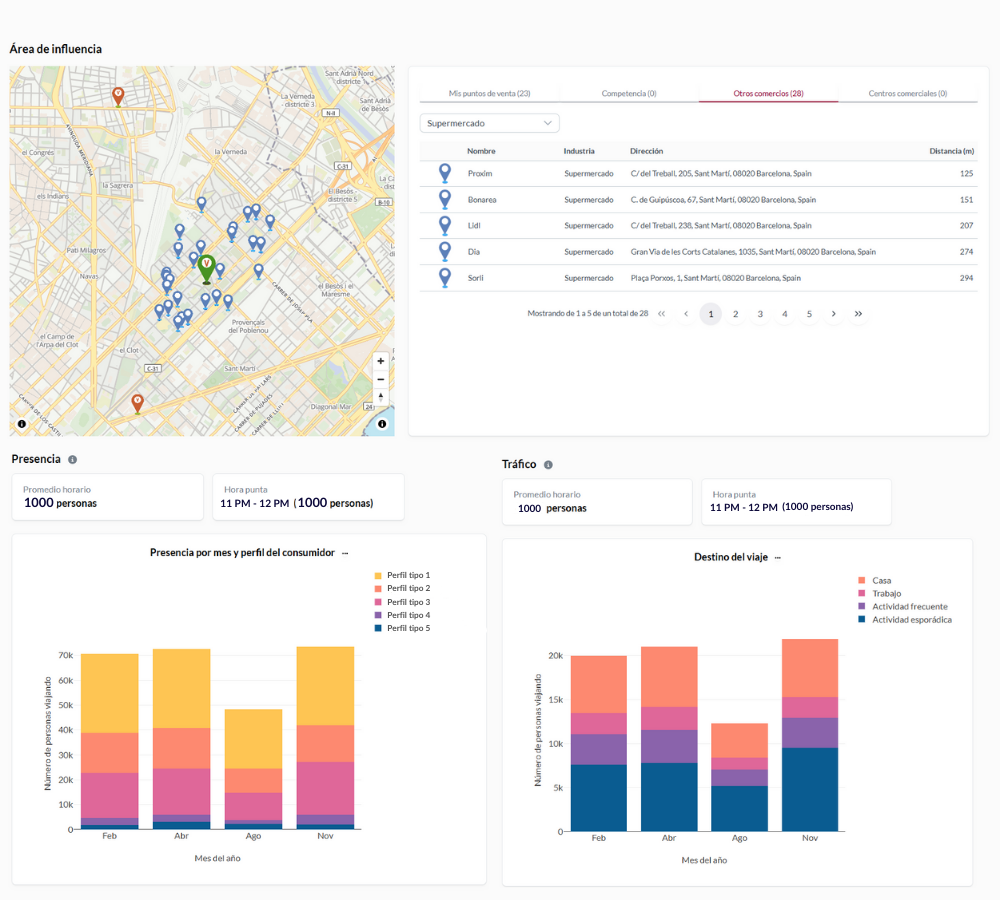Open the Tráfico info tooltip icon
1000x900 pixels.
click(548, 465)
